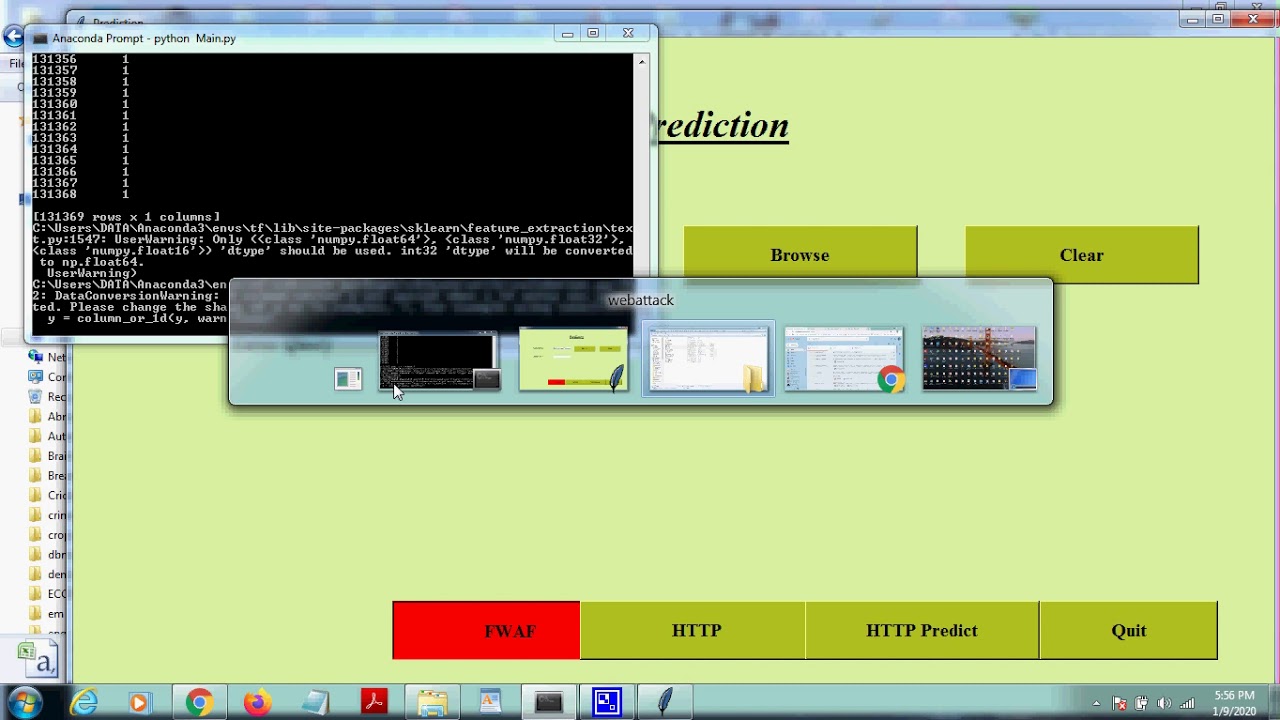Select the green Prediction app thumbnail in the task switcher
1280x720 pixels.
click(x=573, y=358)
